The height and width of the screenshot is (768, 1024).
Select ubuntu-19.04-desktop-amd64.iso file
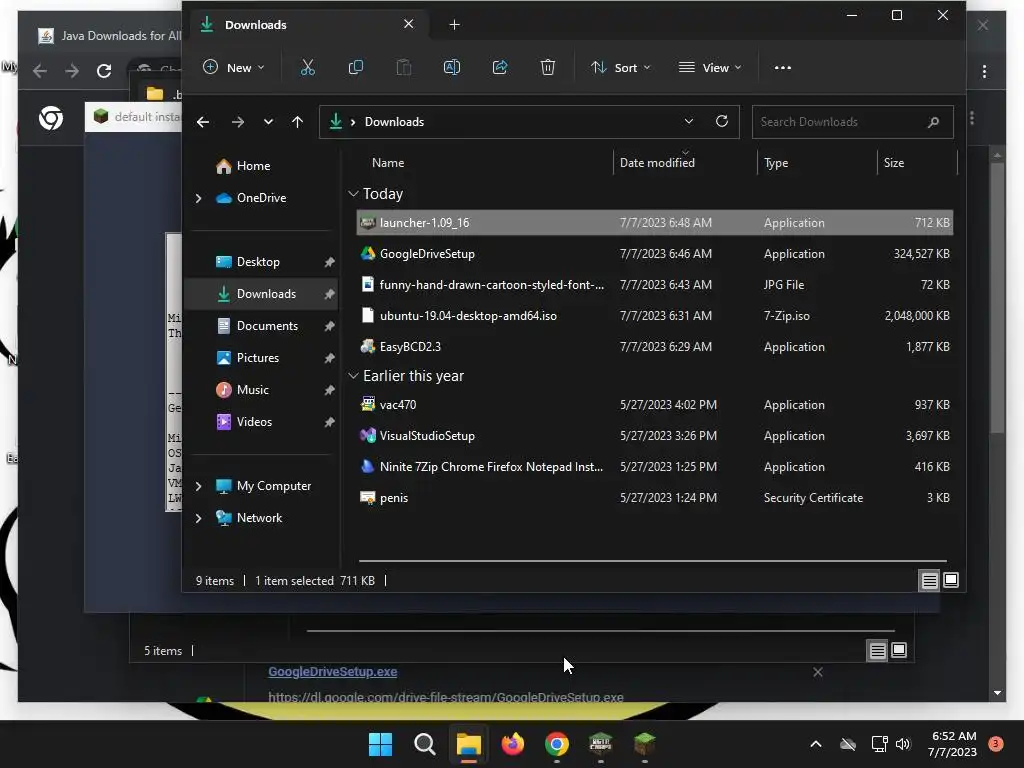tap(654, 315)
